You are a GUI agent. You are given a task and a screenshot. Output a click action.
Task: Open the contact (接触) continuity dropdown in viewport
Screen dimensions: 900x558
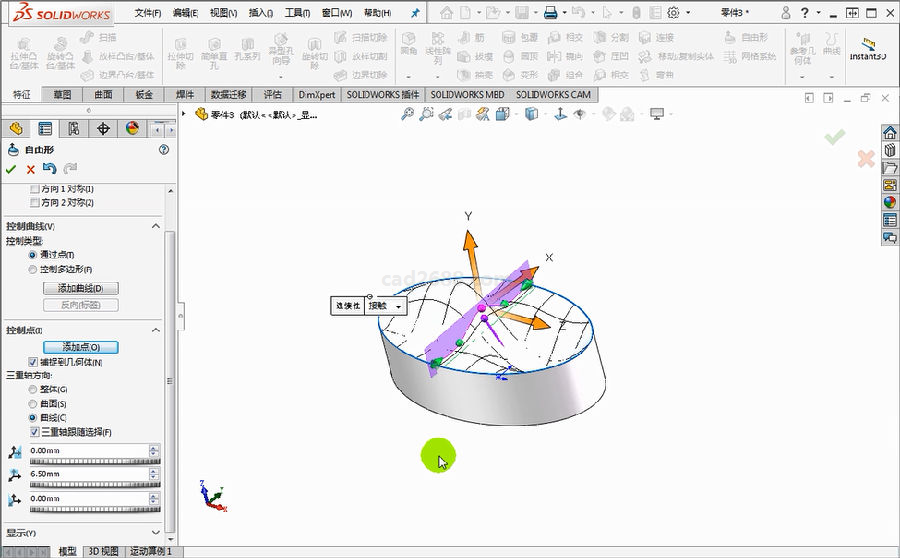[400, 306]
